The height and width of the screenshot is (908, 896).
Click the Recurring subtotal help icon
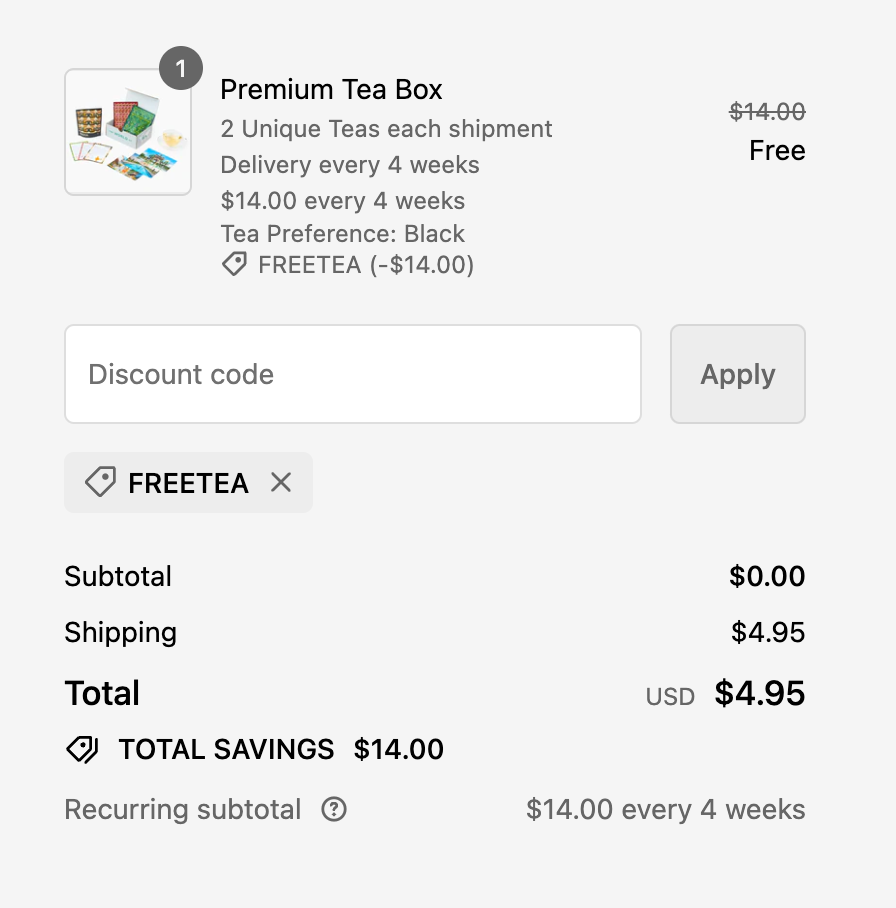pyautogui.click(x=334, y=809)
